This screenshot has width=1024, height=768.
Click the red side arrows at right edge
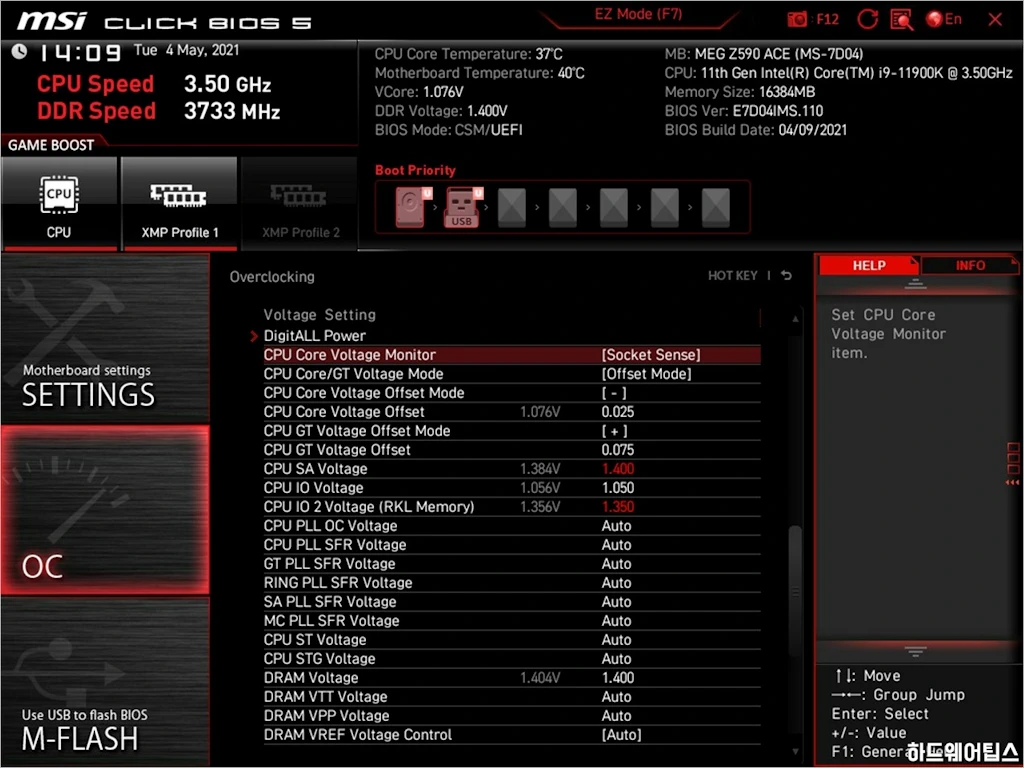coord(1012,483)
